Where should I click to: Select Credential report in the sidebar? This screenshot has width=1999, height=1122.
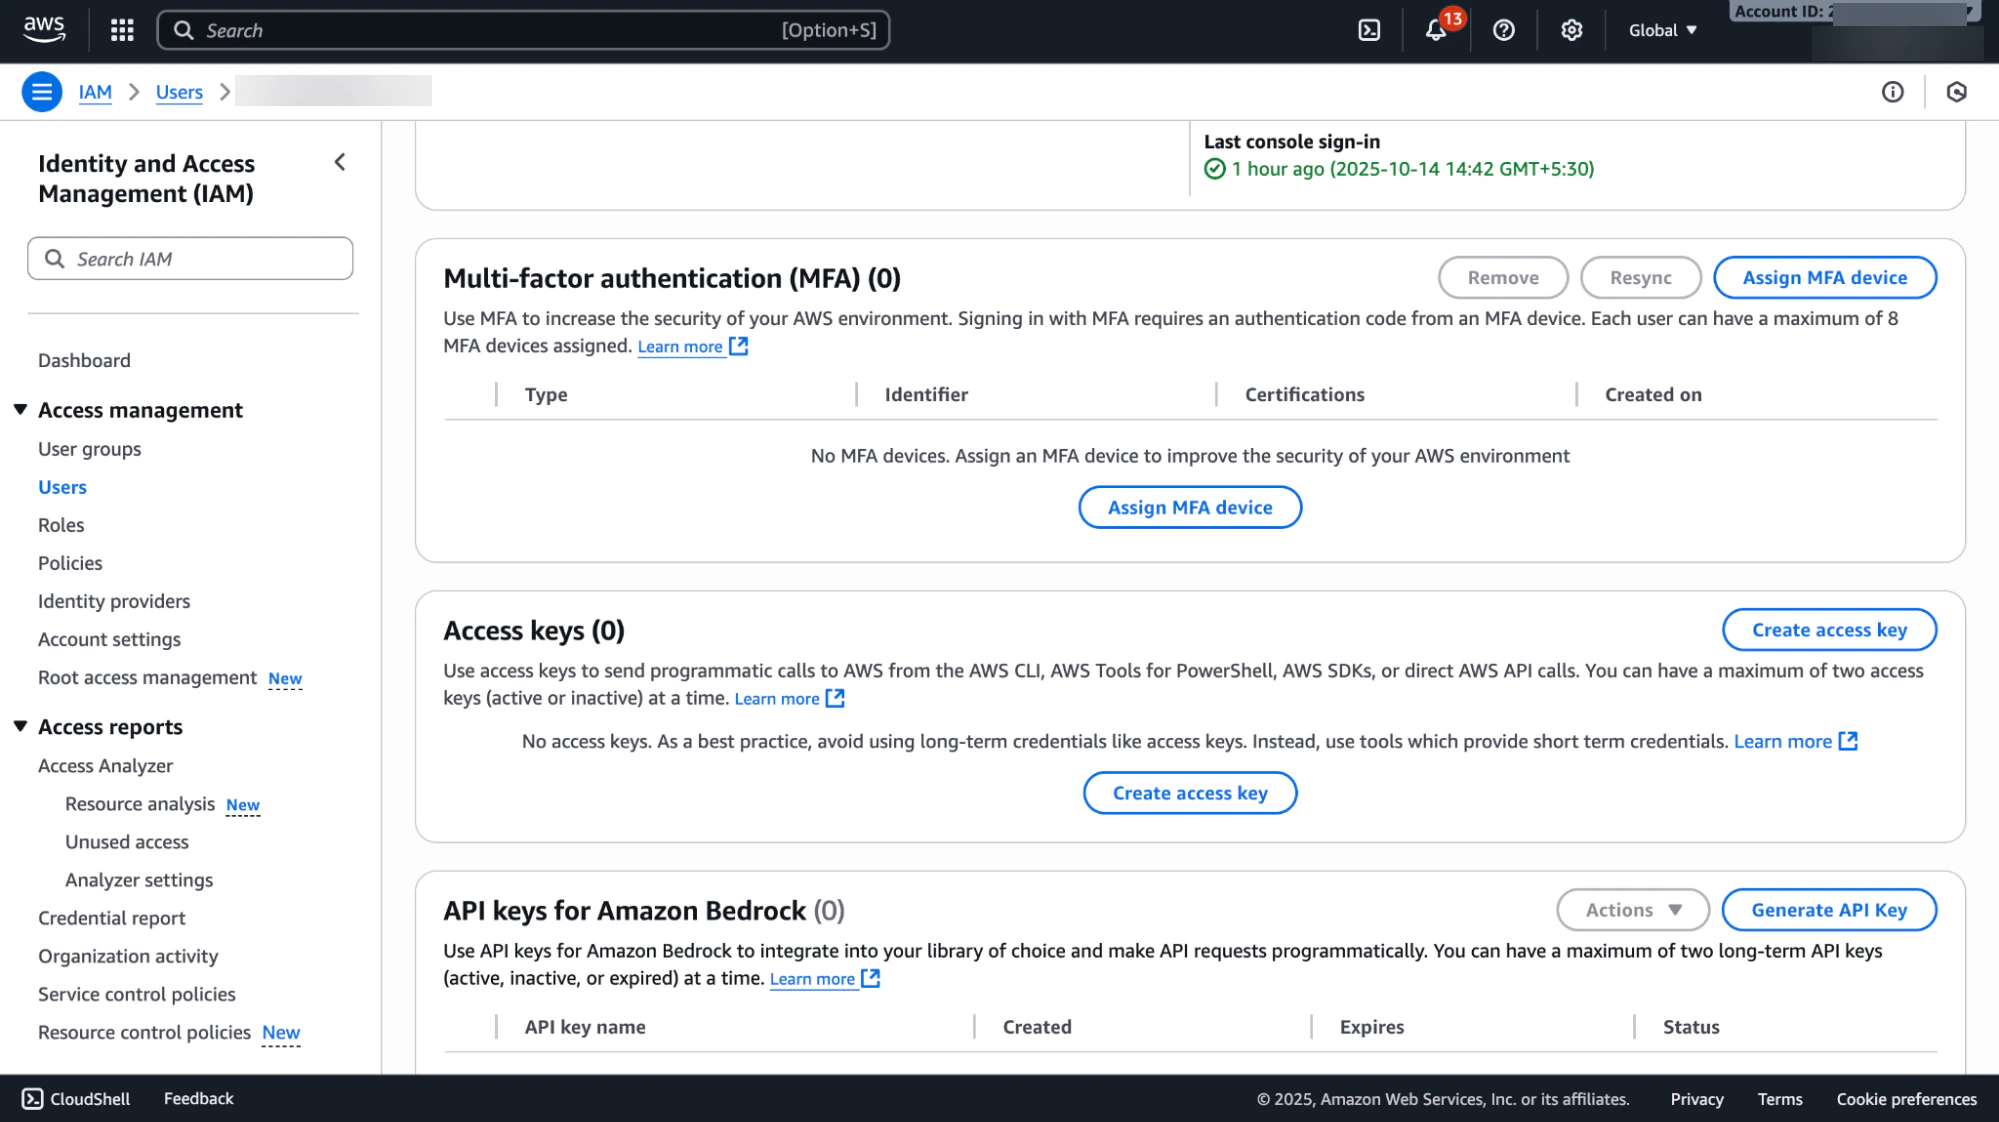(111, 918)
